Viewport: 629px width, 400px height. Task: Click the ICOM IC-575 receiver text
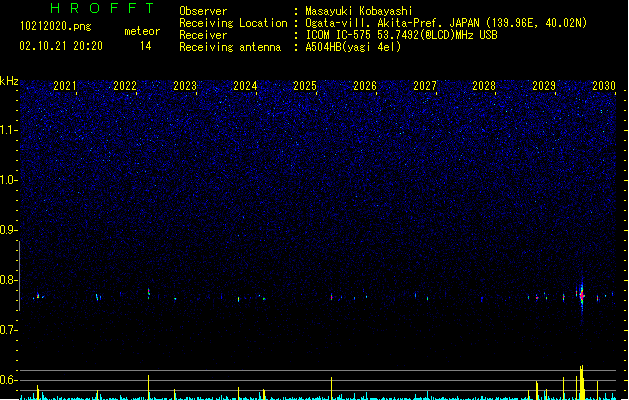[x=401, y=35]
